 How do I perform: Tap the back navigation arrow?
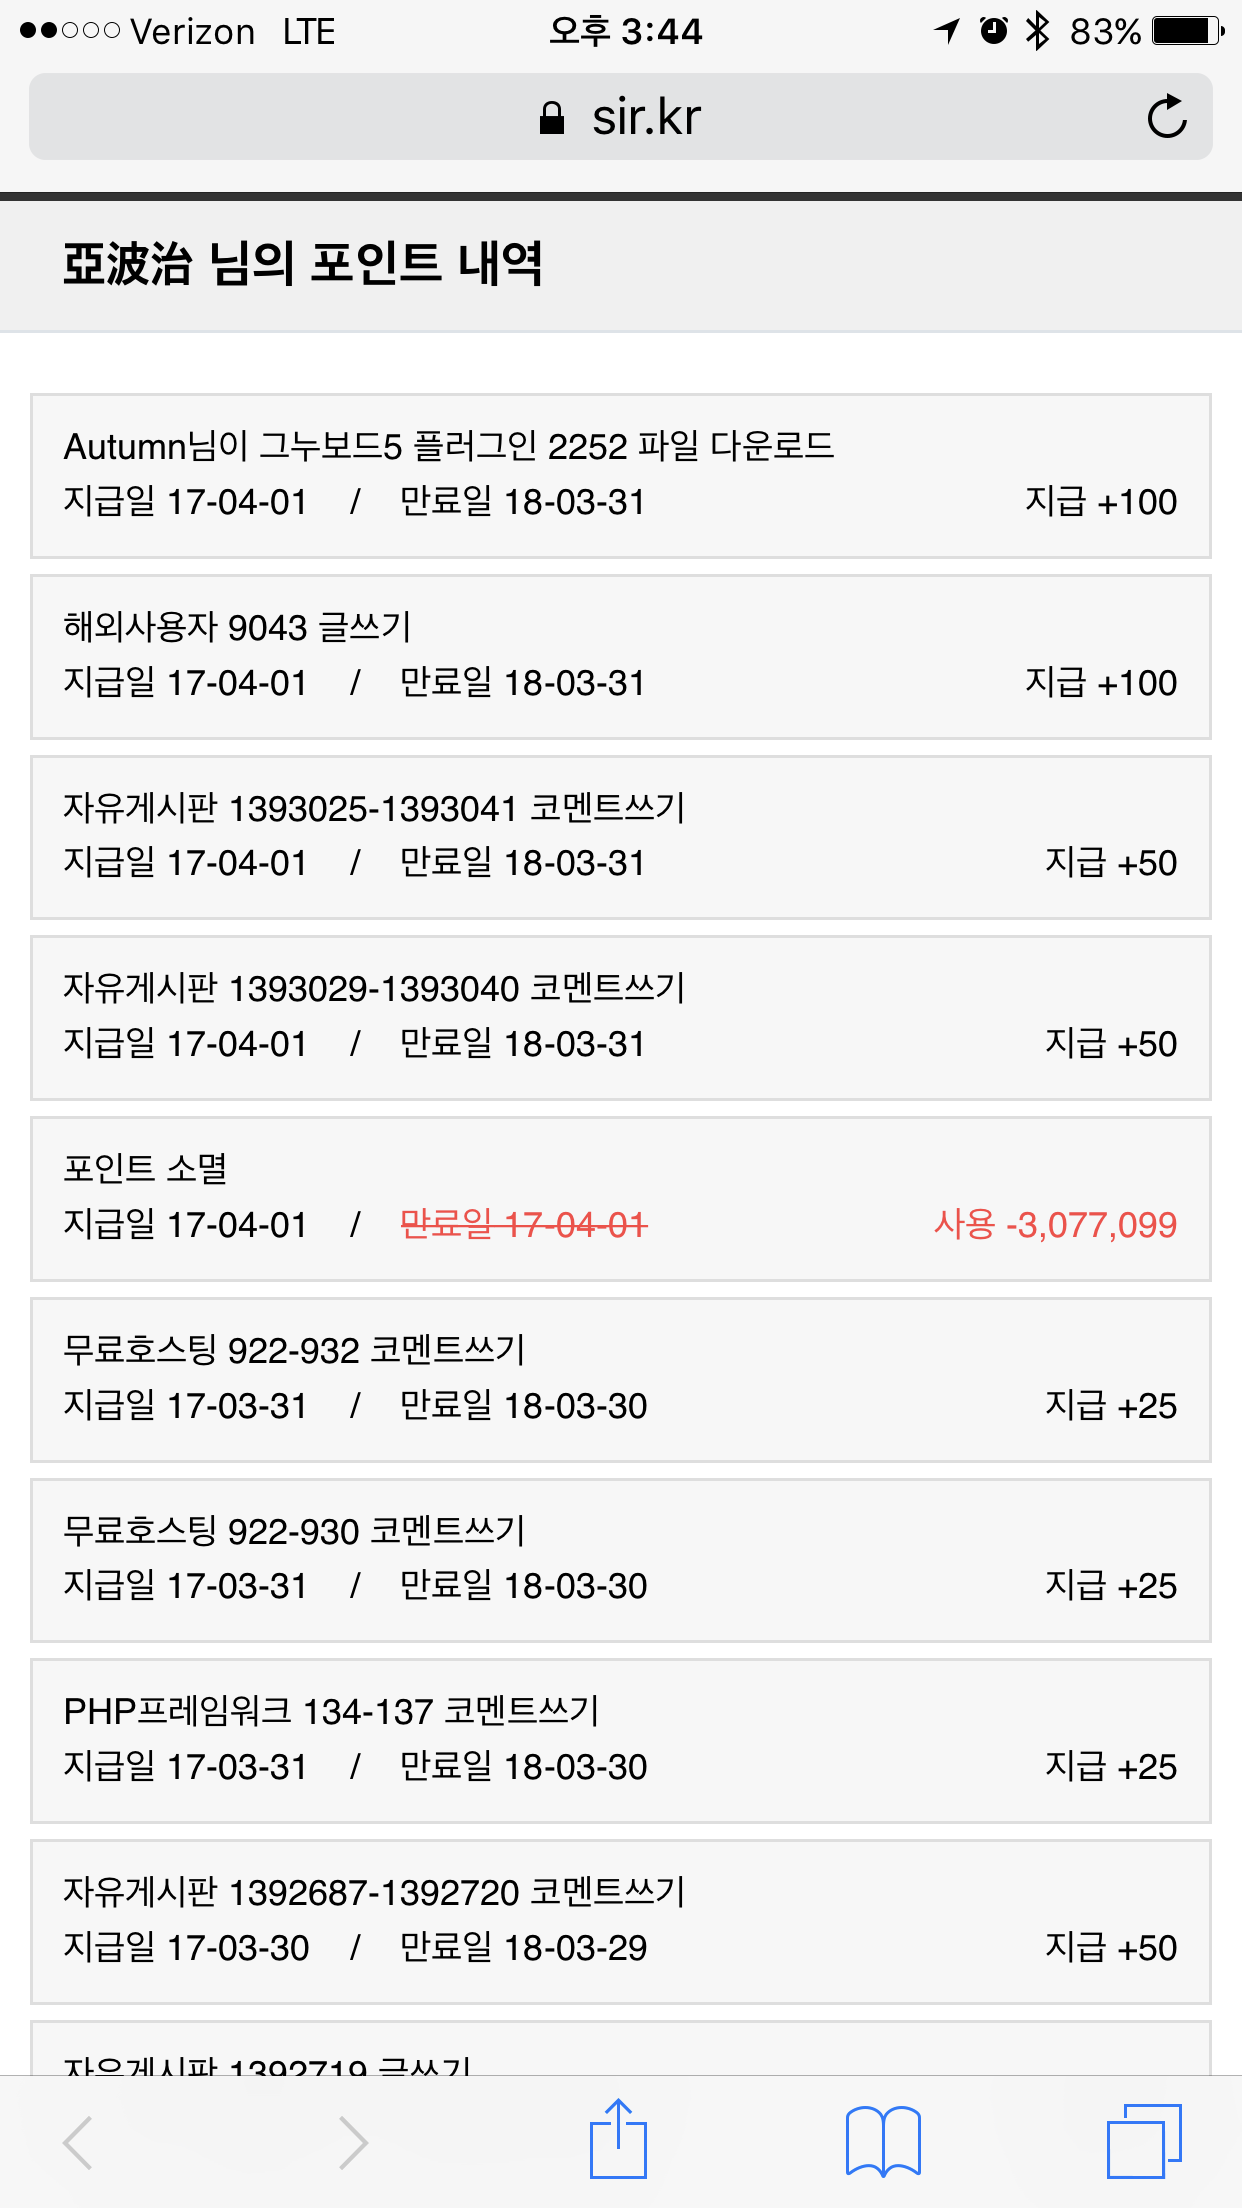[x=78, y=2142]
